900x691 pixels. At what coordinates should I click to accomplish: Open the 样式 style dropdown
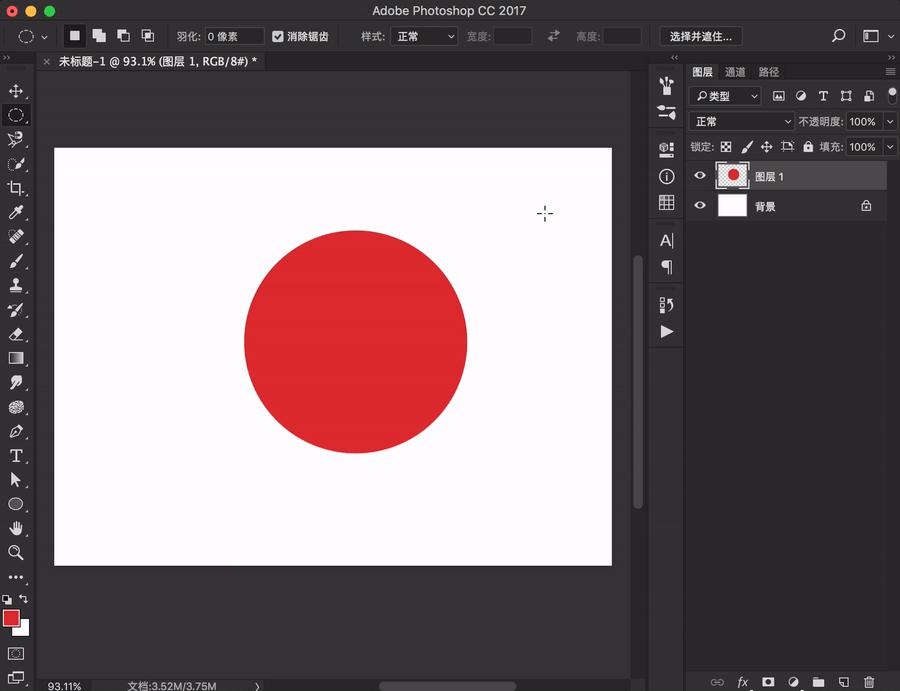coord(423,36)
